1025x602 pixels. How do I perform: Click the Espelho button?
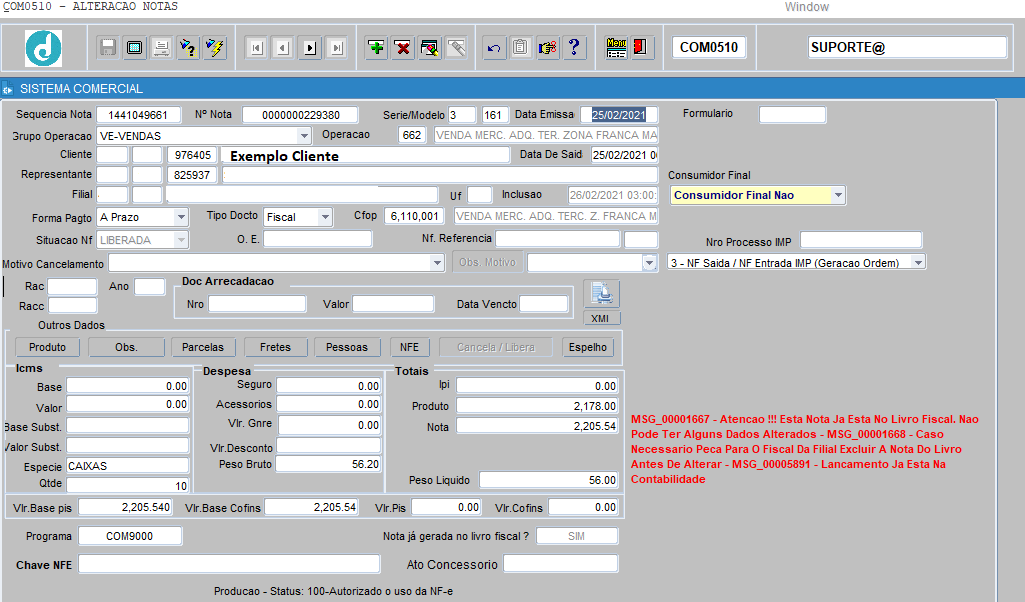tap(588, 347)
